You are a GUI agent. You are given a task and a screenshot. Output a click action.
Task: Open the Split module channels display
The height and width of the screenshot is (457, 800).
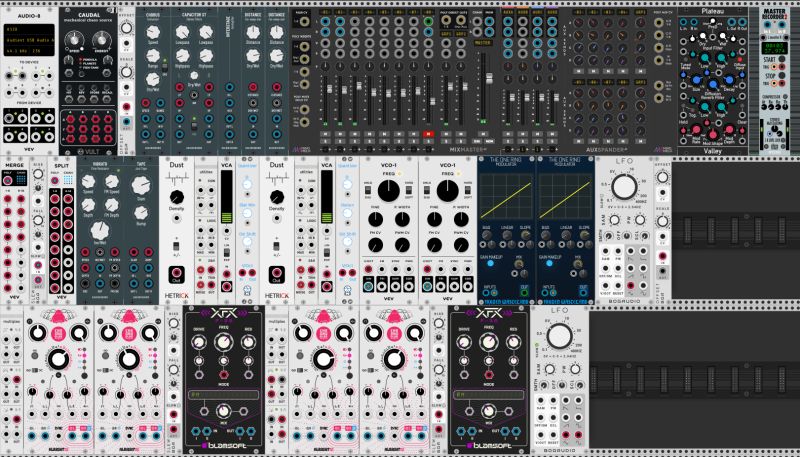tap(68, 181)
